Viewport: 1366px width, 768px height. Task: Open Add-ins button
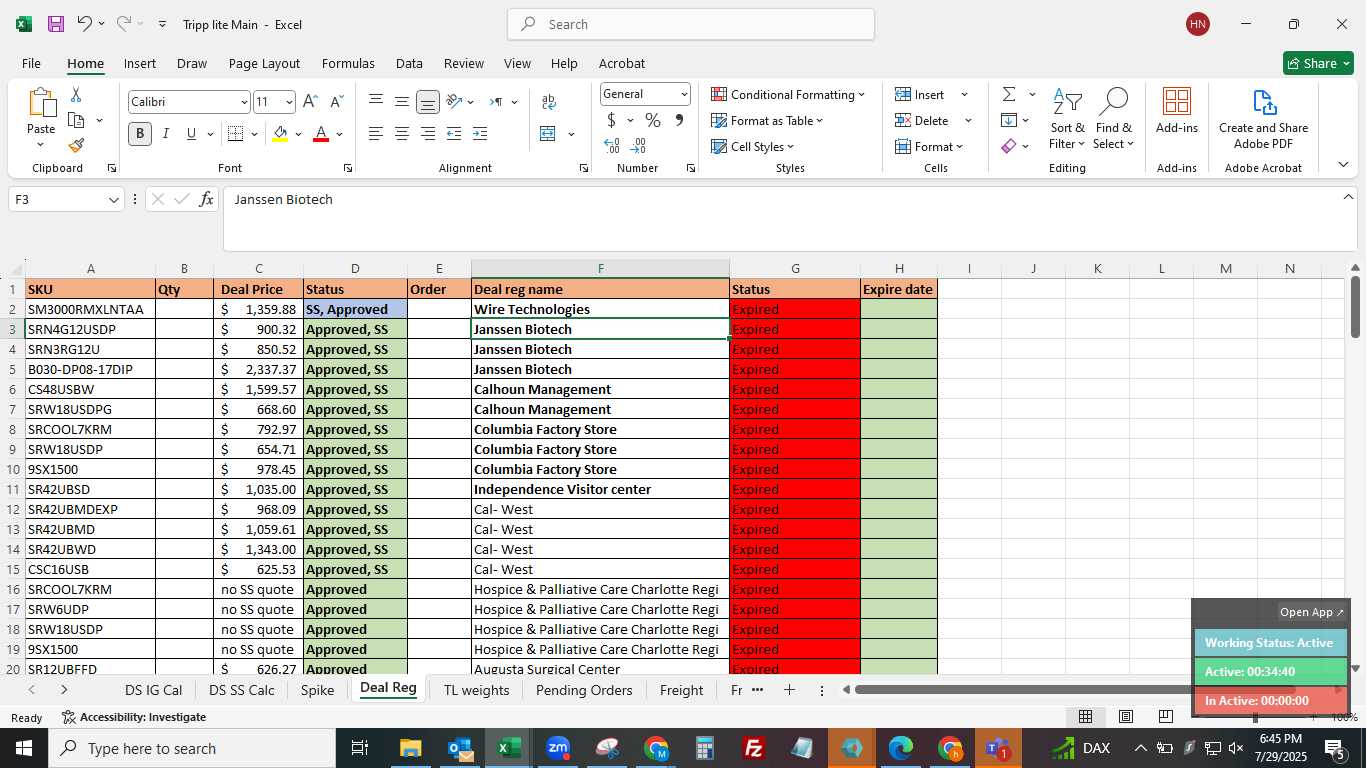coord(1177,111)
